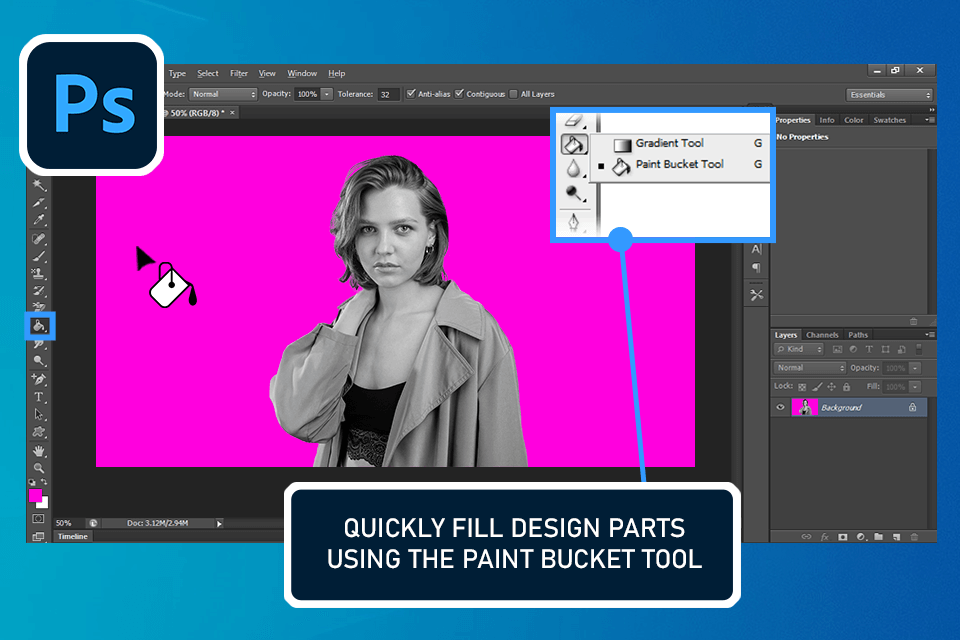The image size is (960, 640).
Task: Select the Path Selection arrow tool
Action: pos(39,415)
